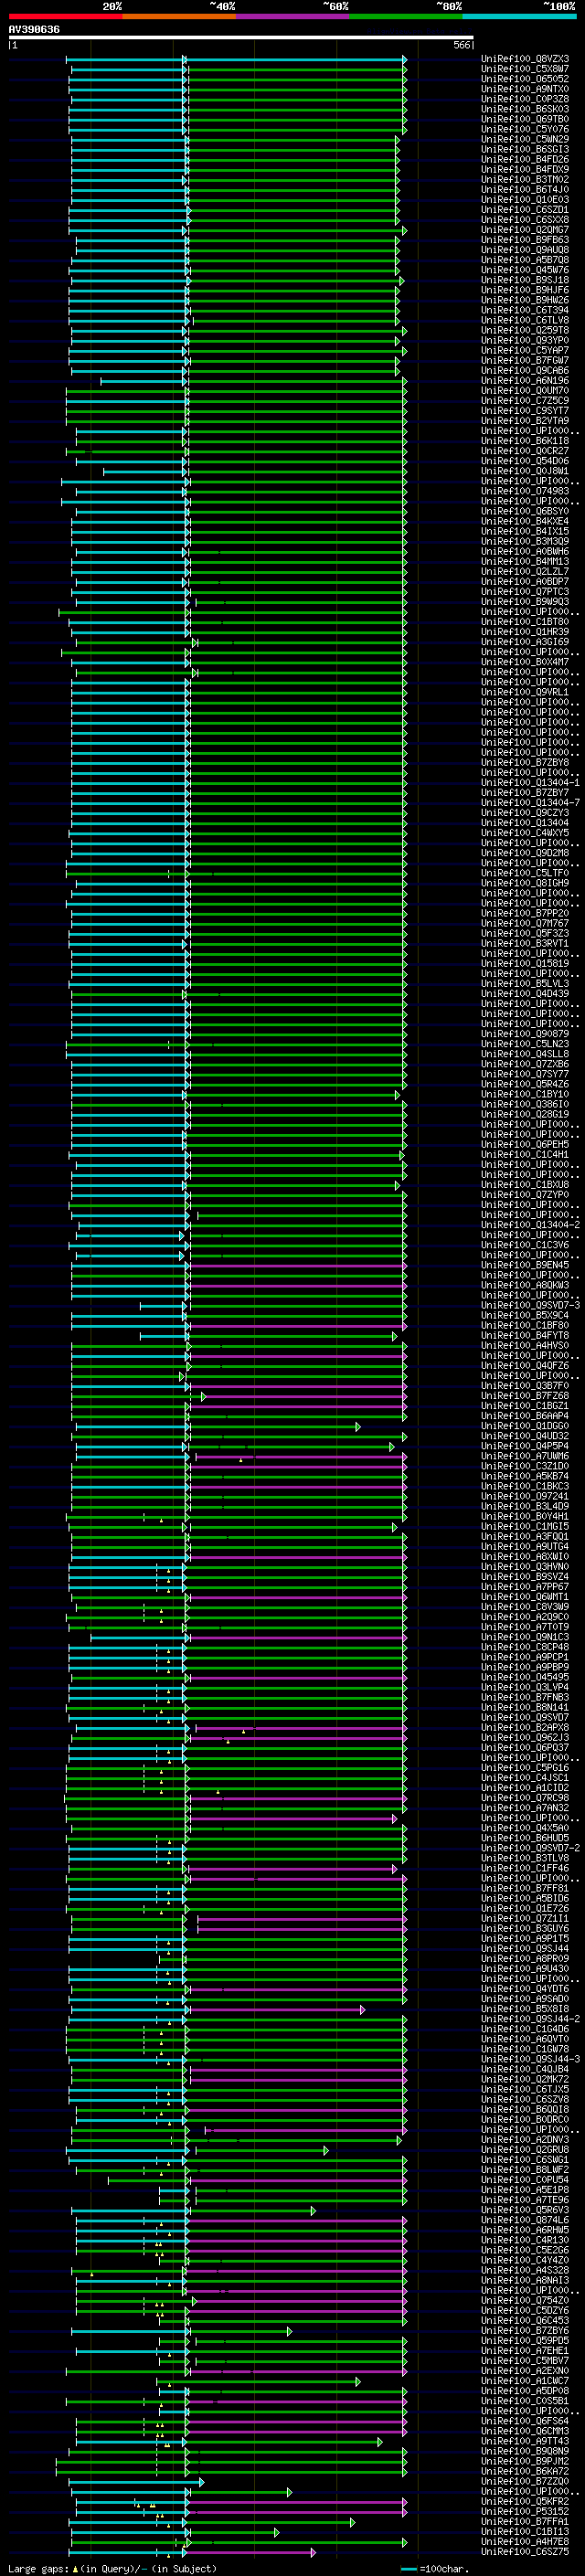Select label UniRef100_Q2QMG7

tap(525, 230)
